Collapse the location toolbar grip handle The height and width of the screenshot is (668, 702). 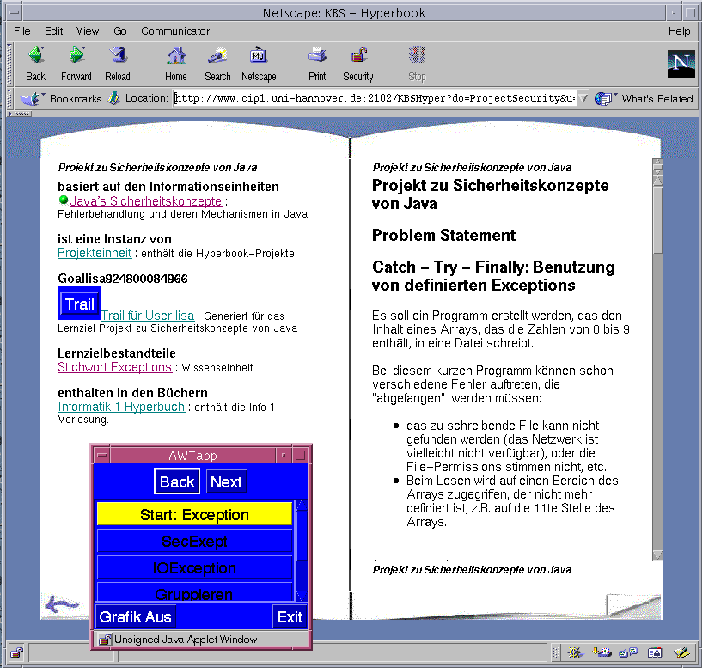pyautogui.click(x=10, y=98)
